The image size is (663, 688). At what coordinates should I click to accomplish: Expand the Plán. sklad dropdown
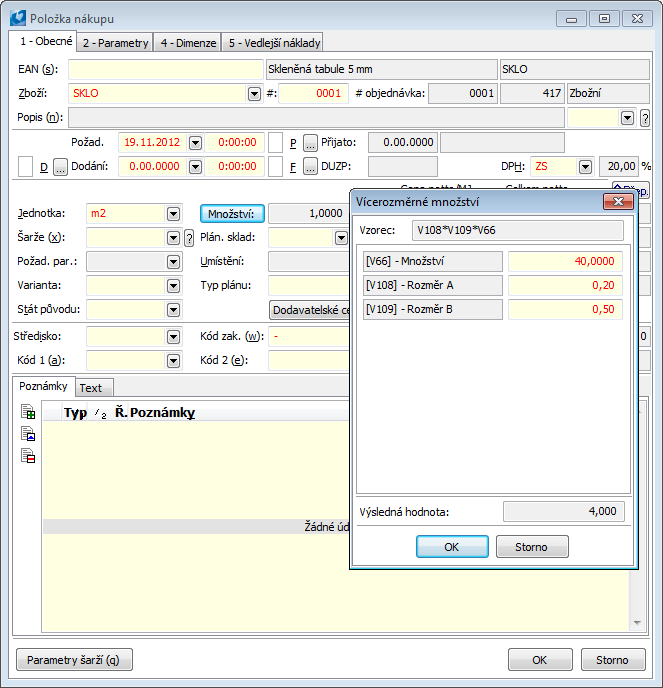(341, 238)
